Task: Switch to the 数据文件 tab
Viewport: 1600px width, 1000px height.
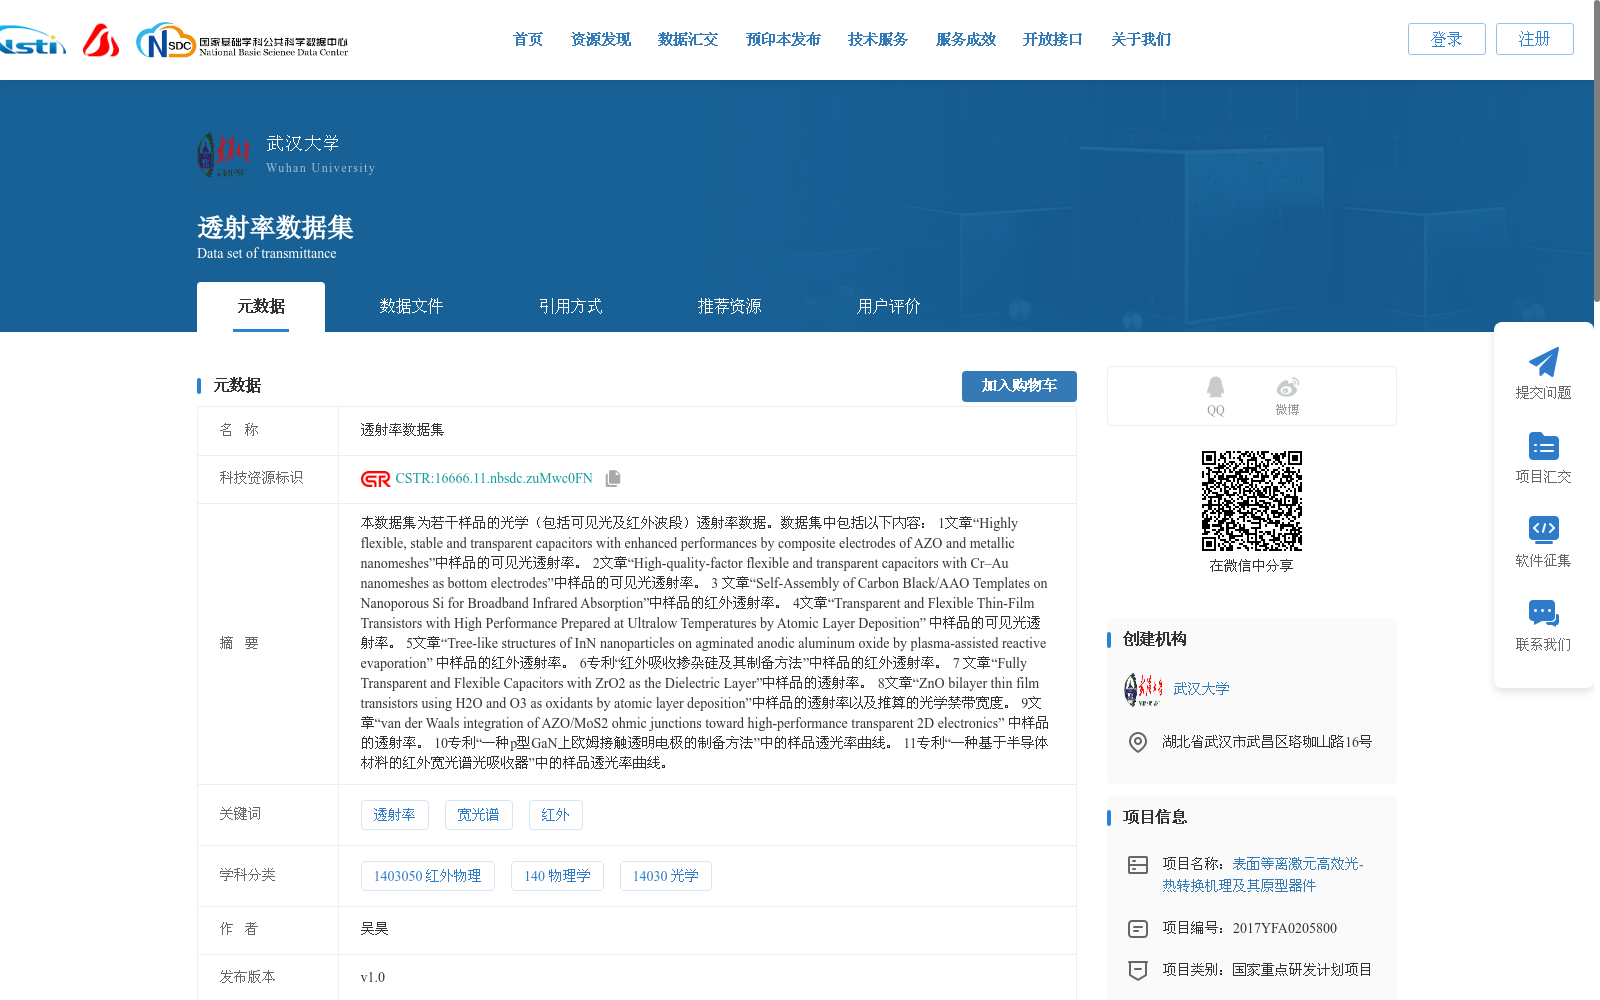Action: 411,307
